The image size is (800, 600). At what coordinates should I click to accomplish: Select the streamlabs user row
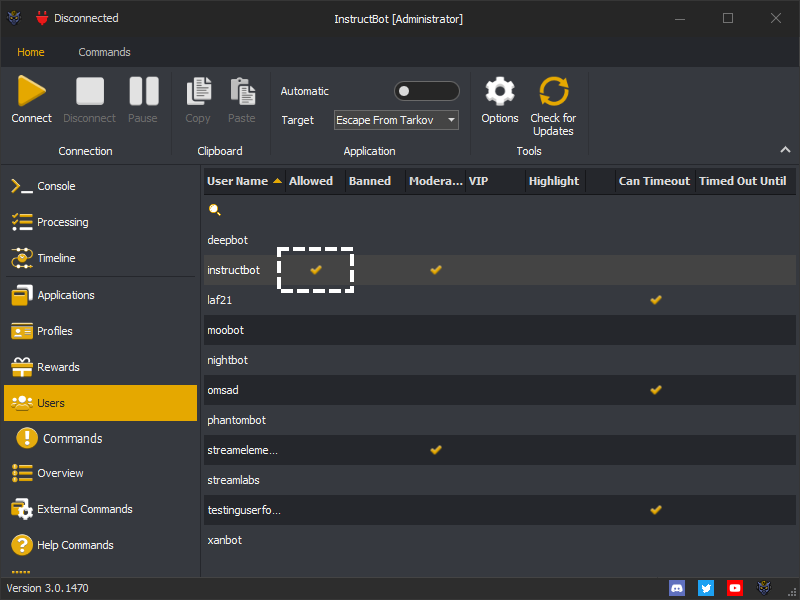tap(499, 480)
